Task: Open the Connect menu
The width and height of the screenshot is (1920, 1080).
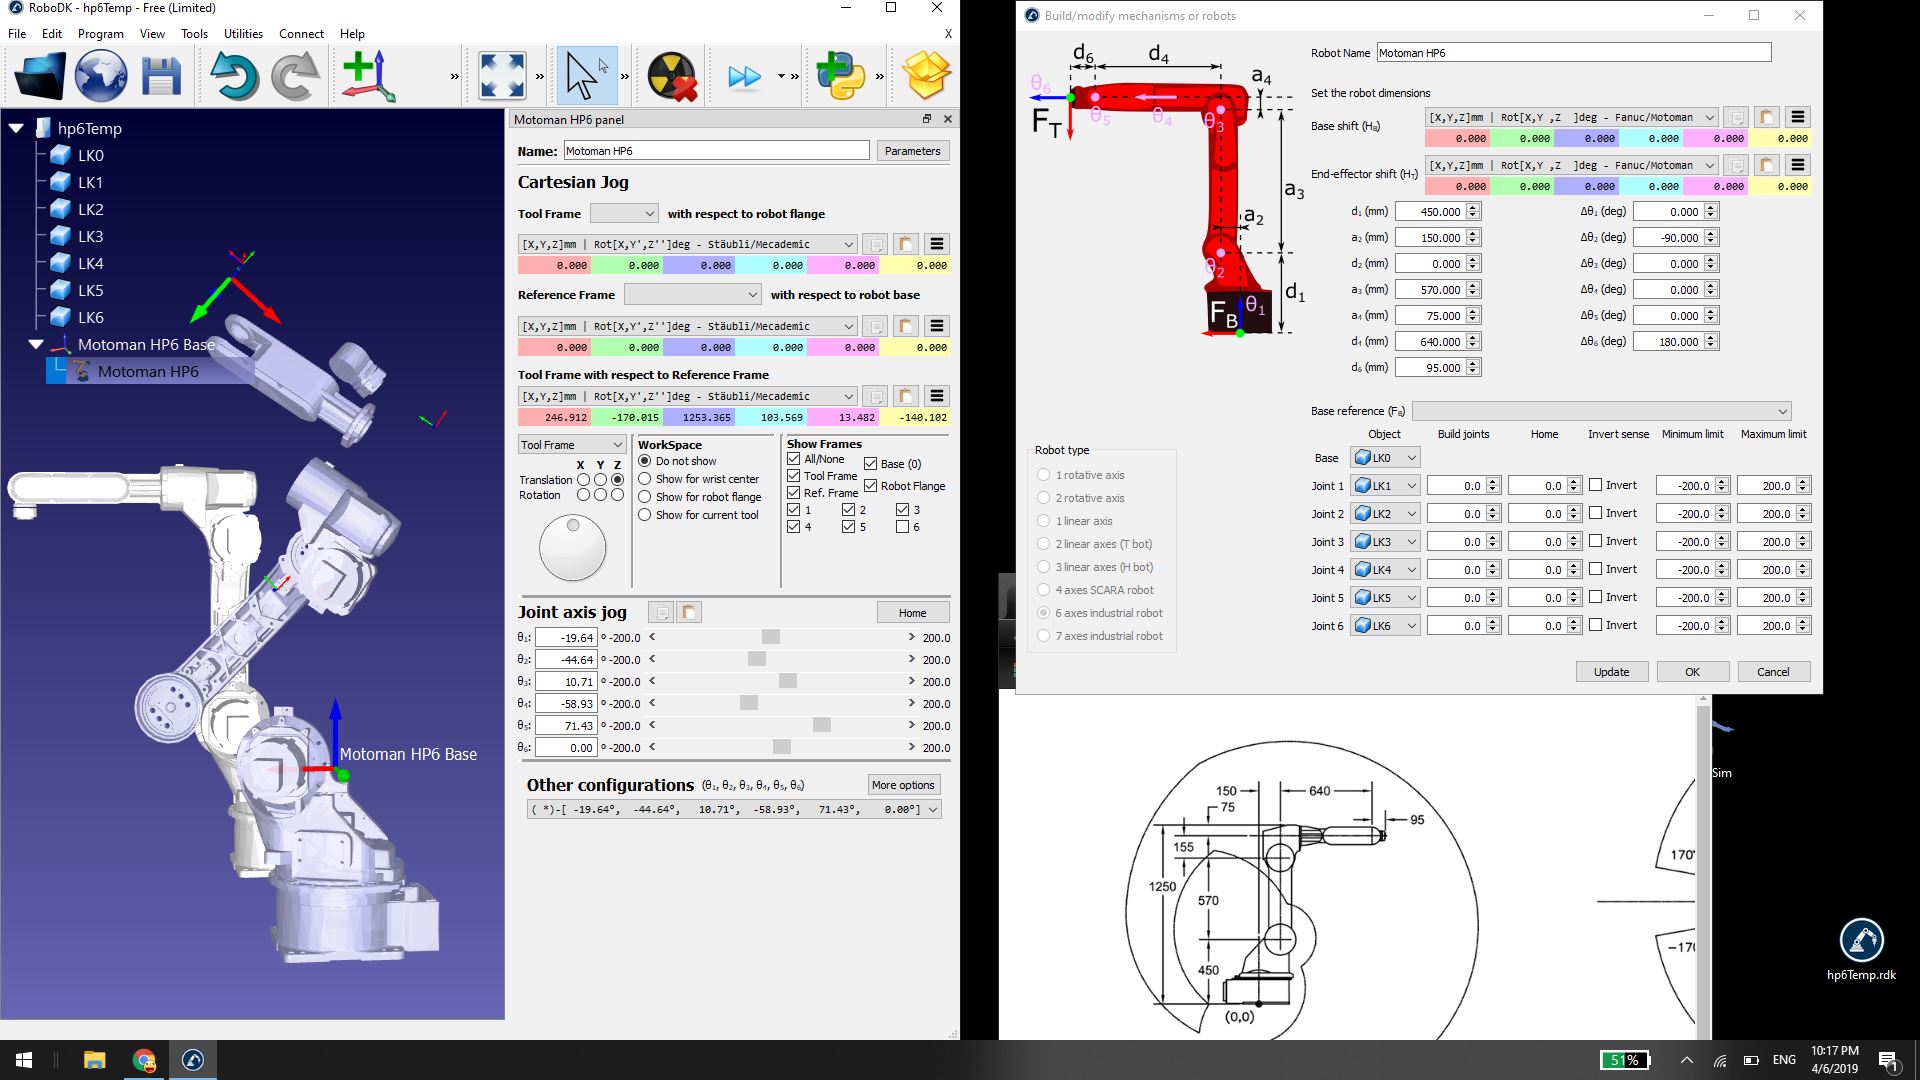Action: 301,33
